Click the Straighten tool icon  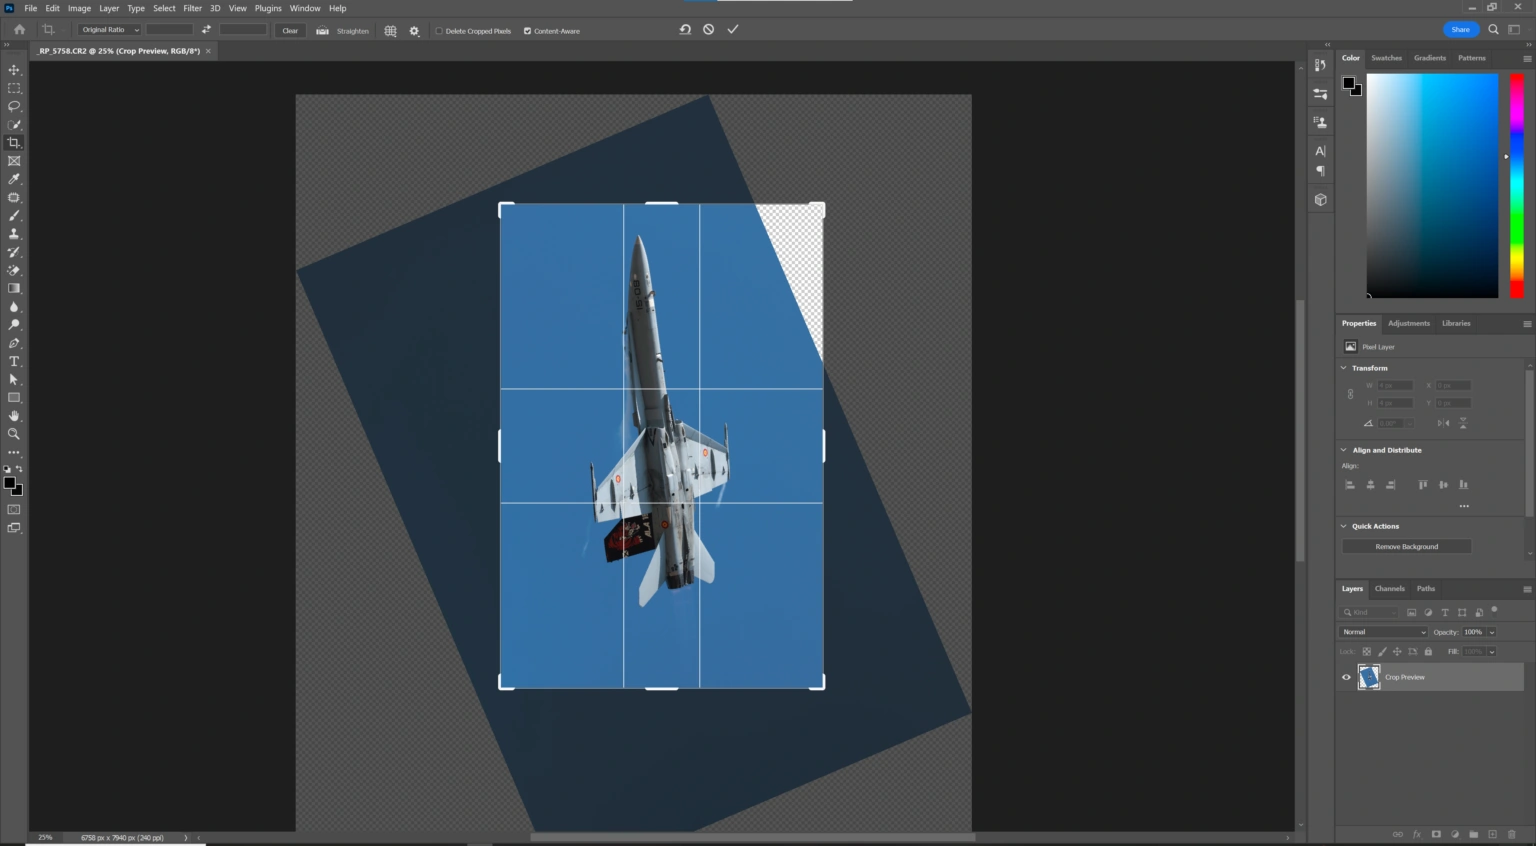pyautogui.click(x=323, y=31)
